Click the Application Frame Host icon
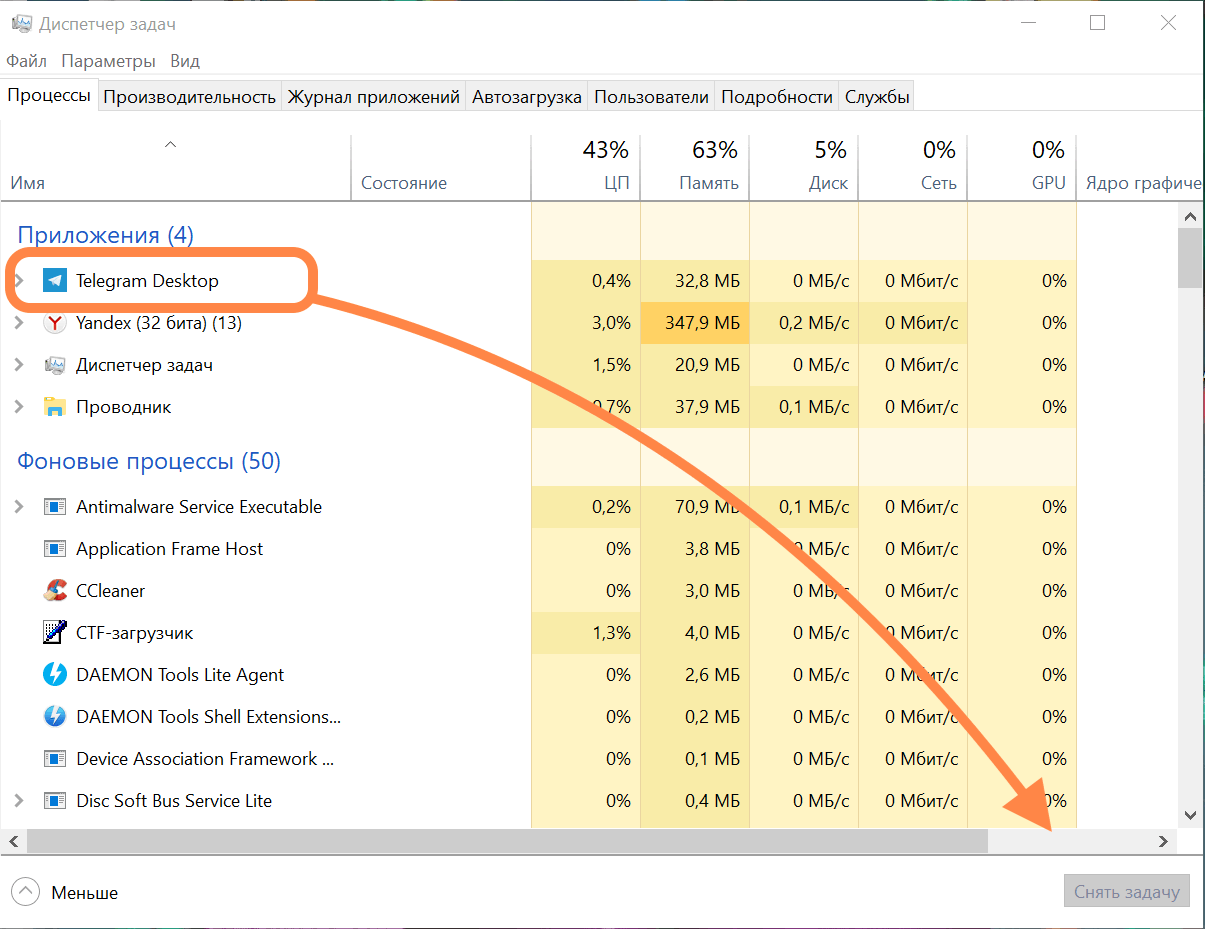Viewport: 1205px width, 929px height. 55,549
